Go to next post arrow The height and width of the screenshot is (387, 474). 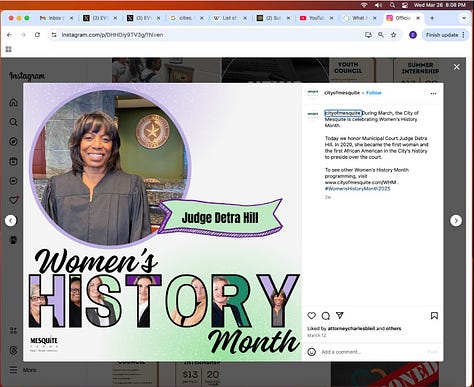pyautogui.click(x=456, y=220)
